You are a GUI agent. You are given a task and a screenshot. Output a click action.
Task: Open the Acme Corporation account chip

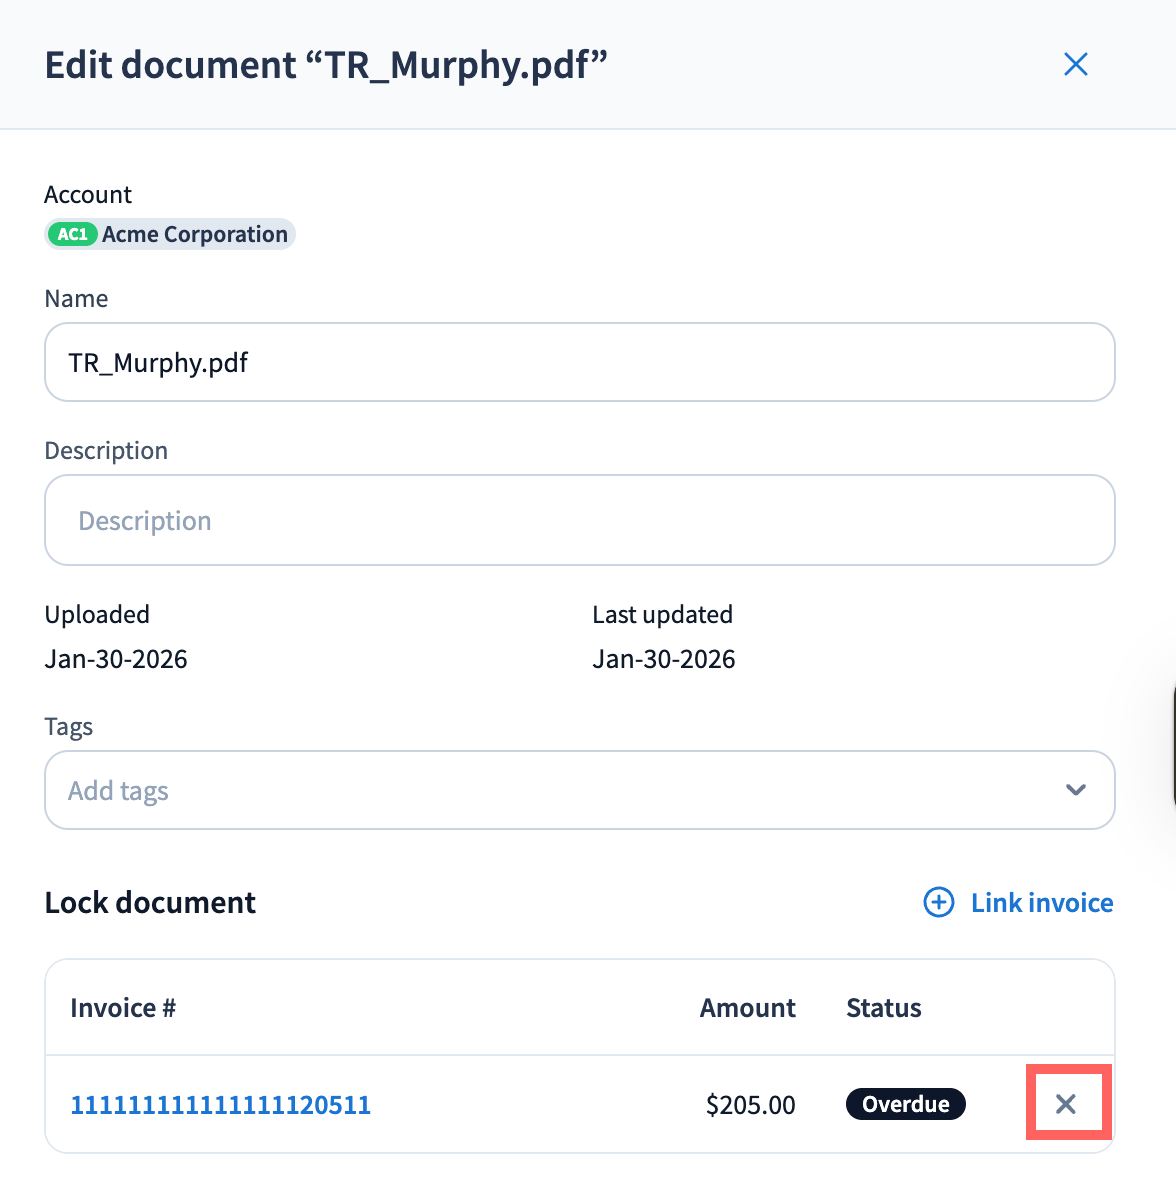point(194,234)
